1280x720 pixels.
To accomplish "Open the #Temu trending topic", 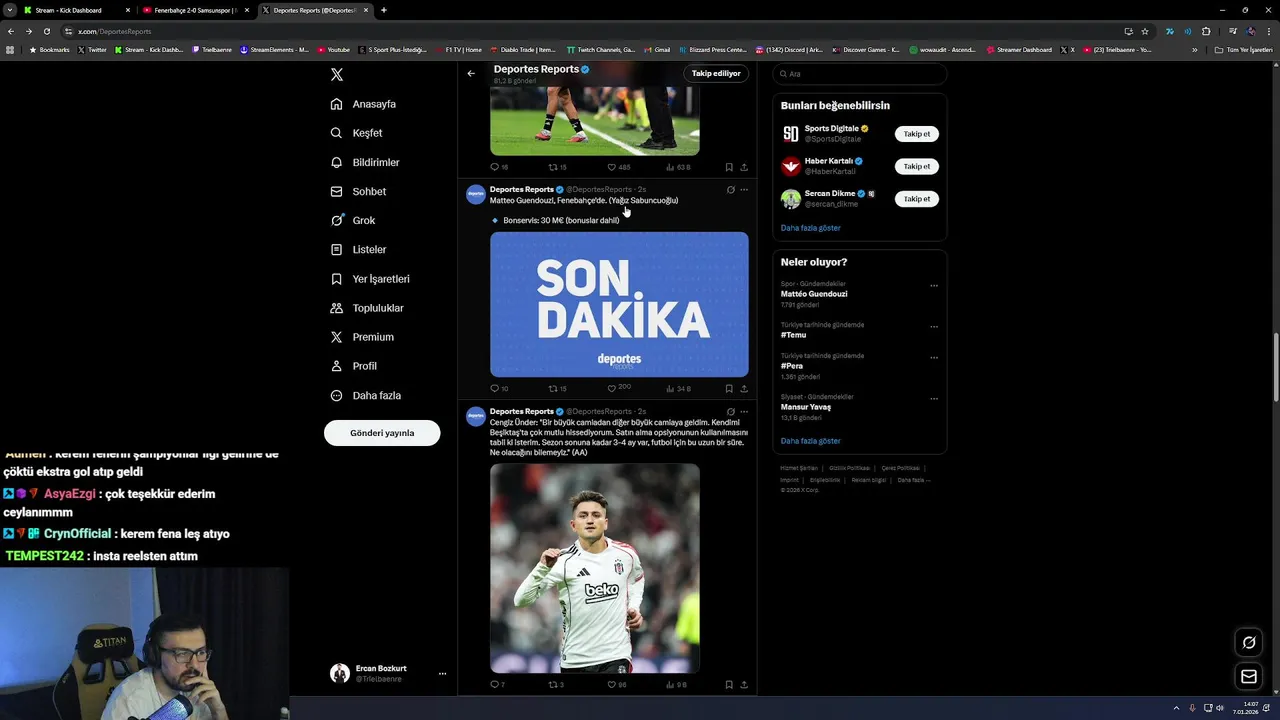I will [x=793, y=335].
